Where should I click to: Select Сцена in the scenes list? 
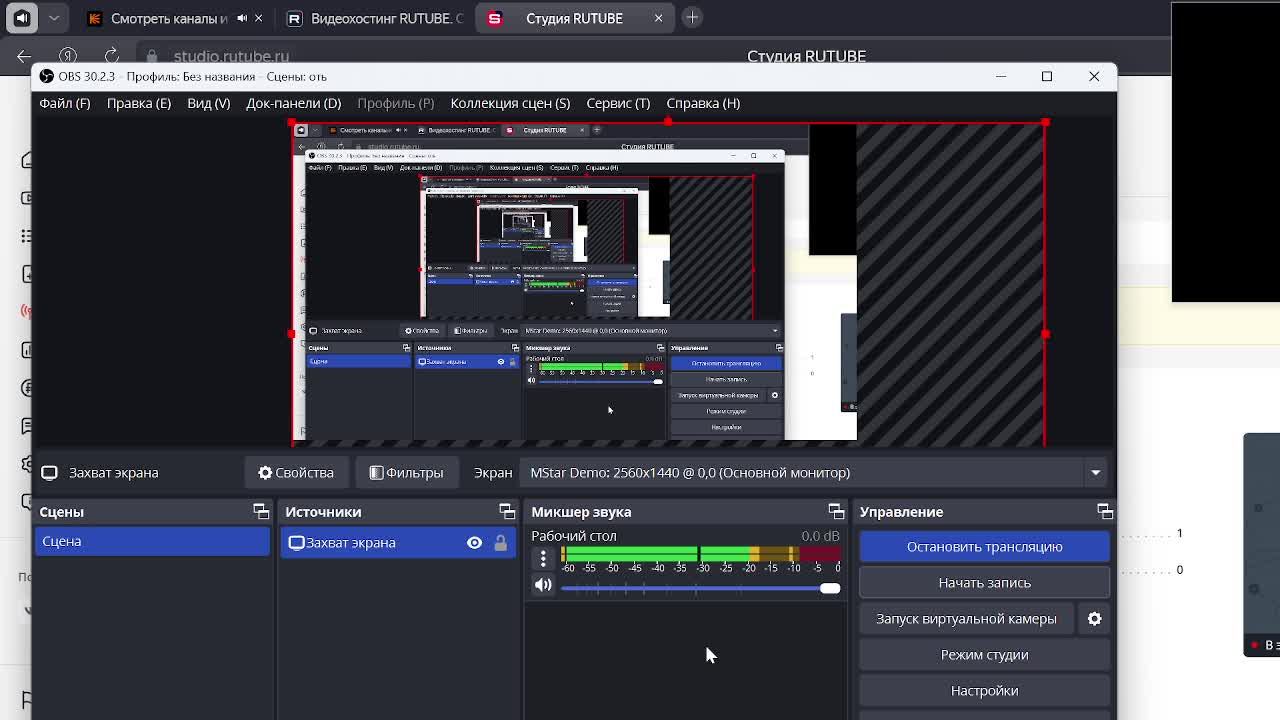coord(152,541)
